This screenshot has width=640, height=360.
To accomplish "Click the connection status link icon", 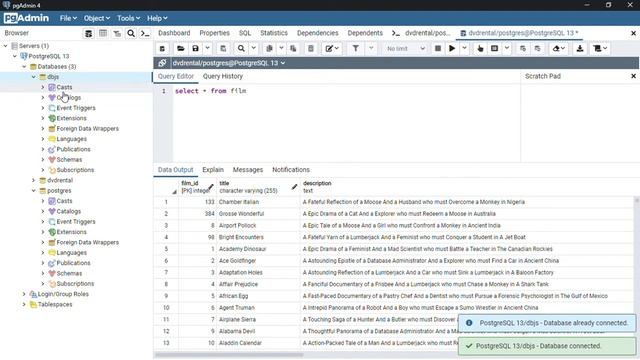I will pos(162,63).
